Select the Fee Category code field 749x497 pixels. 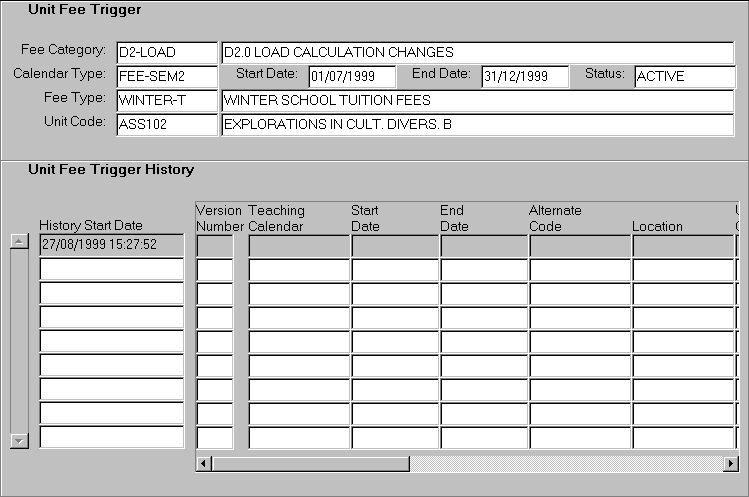coord(166,52)
